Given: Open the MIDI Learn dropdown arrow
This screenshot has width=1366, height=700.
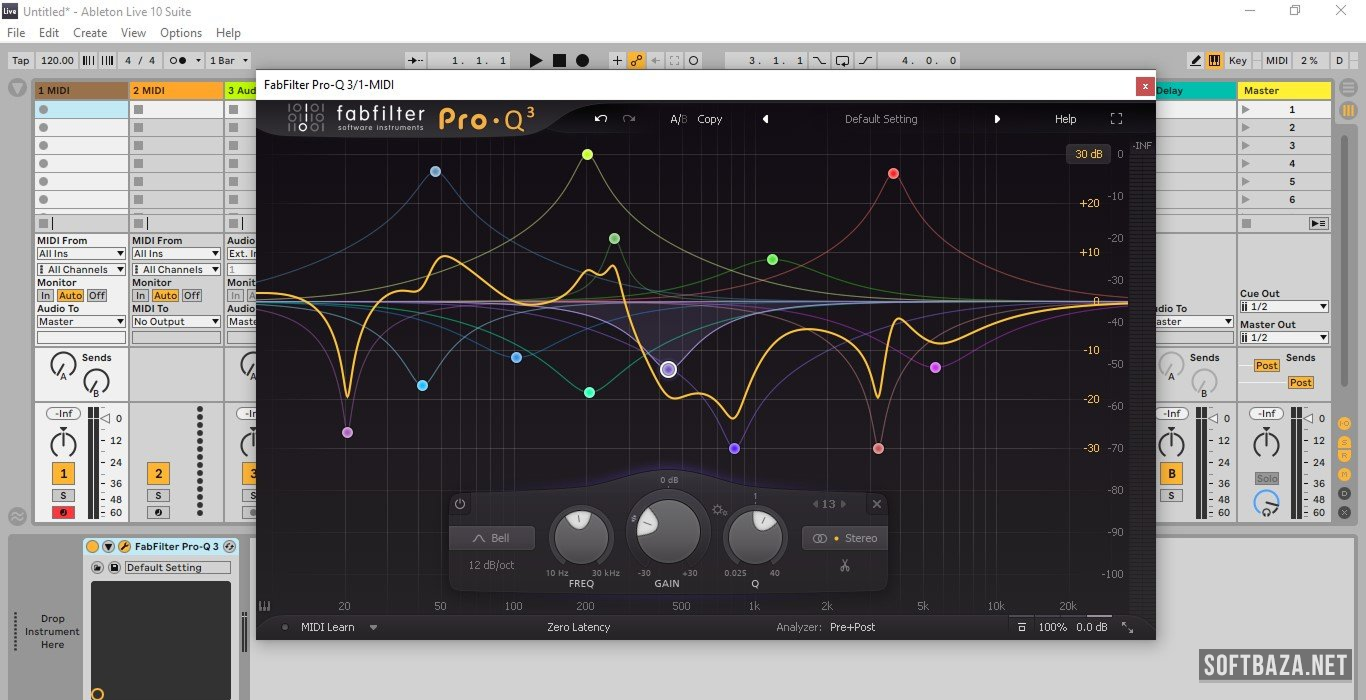Looking at the screenshot, I should [x=373, y=628].
